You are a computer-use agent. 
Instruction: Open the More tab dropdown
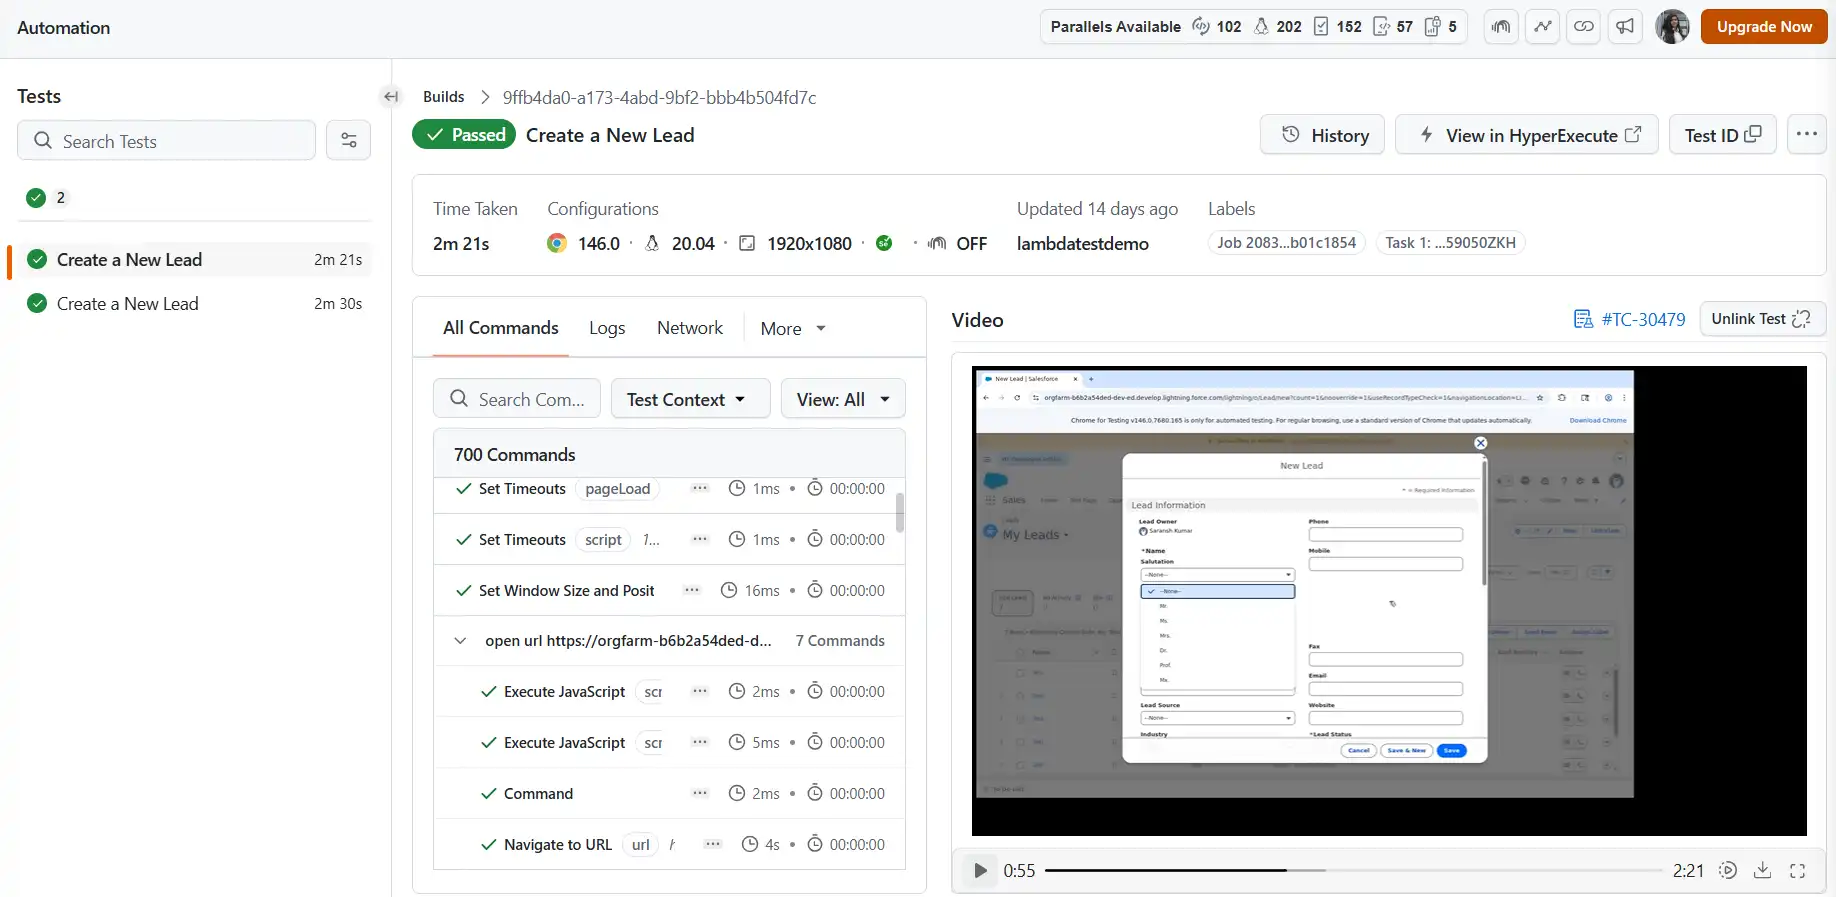click(x=793, y=328)
